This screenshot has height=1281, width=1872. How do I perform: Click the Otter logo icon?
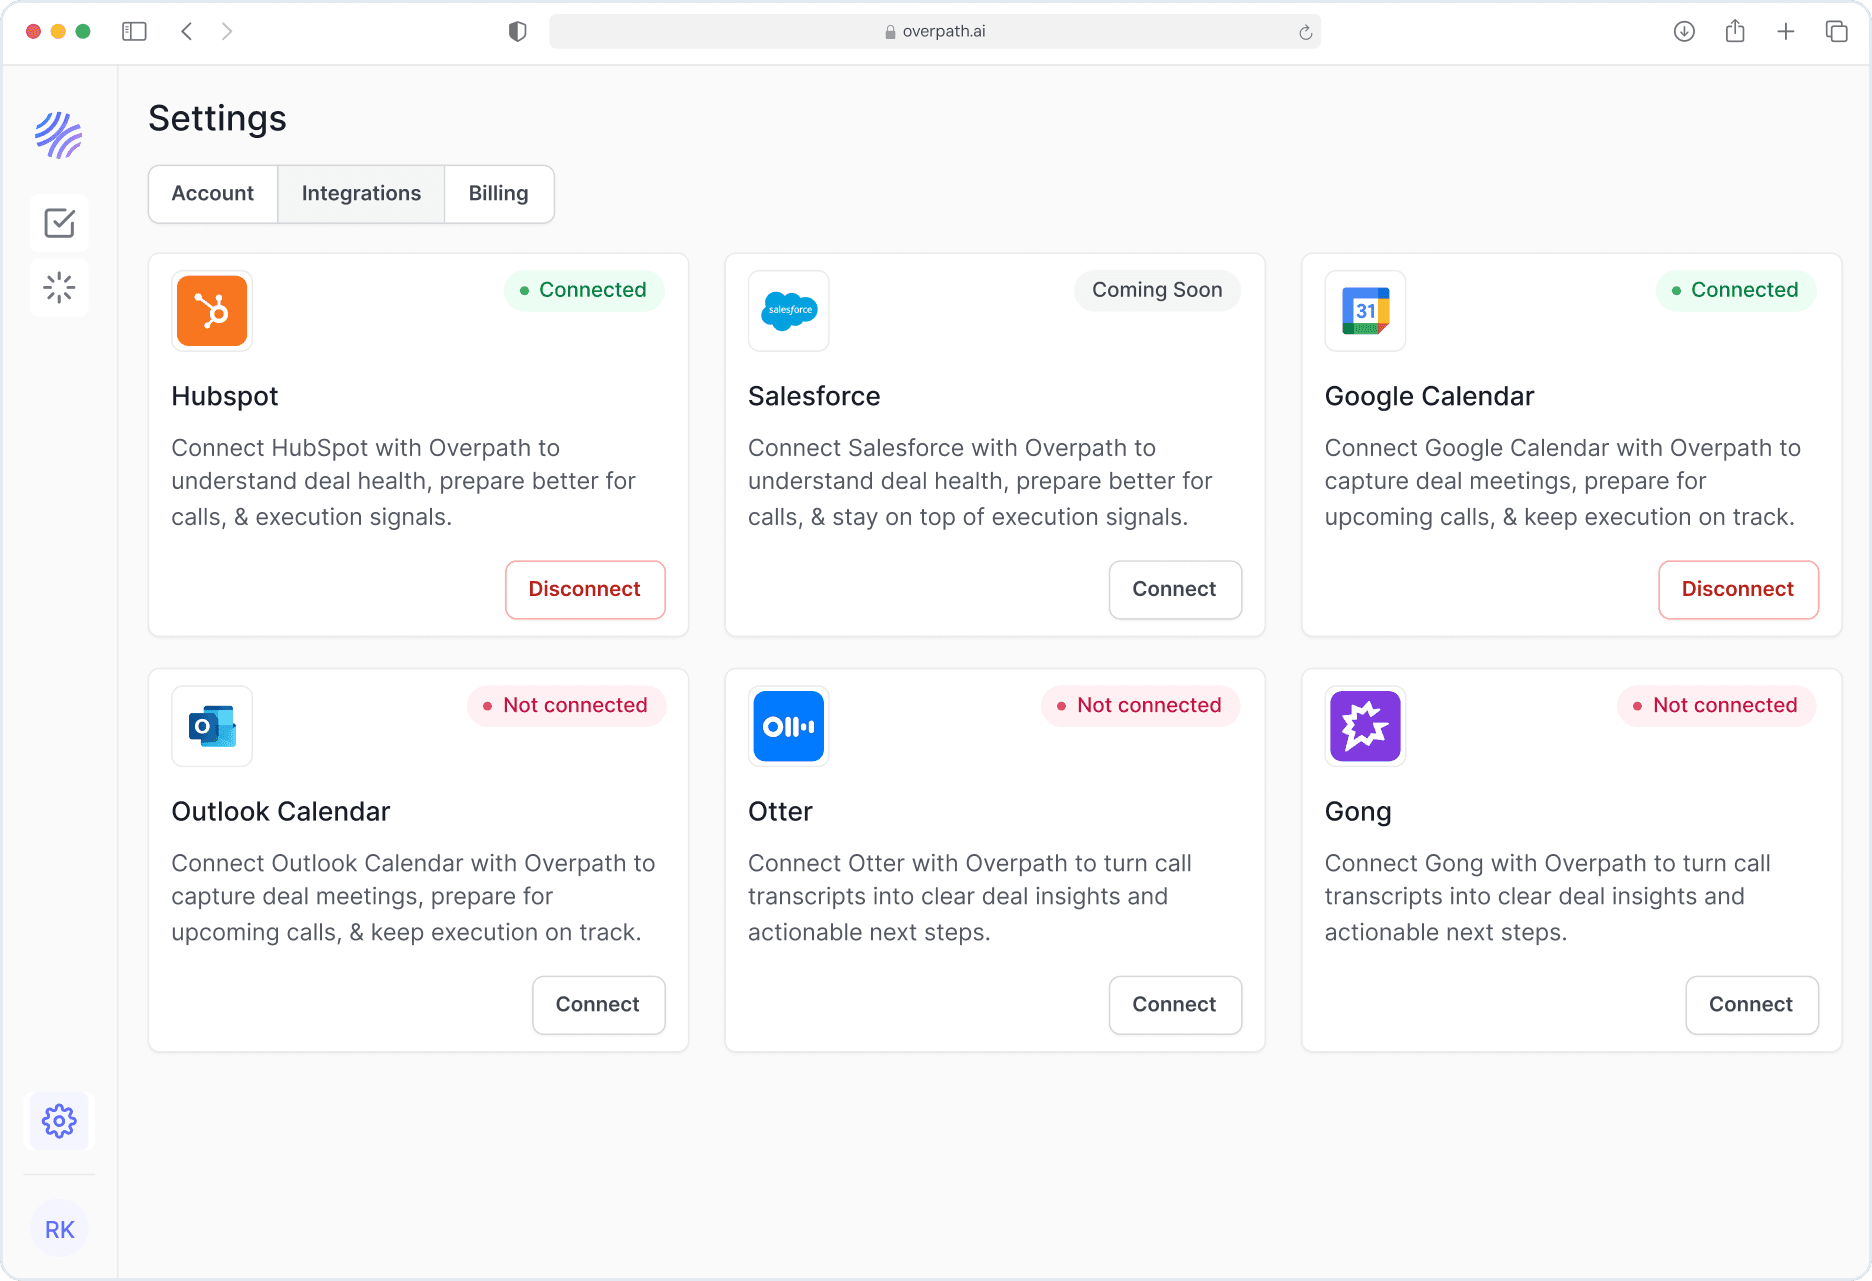pos(789,726)
